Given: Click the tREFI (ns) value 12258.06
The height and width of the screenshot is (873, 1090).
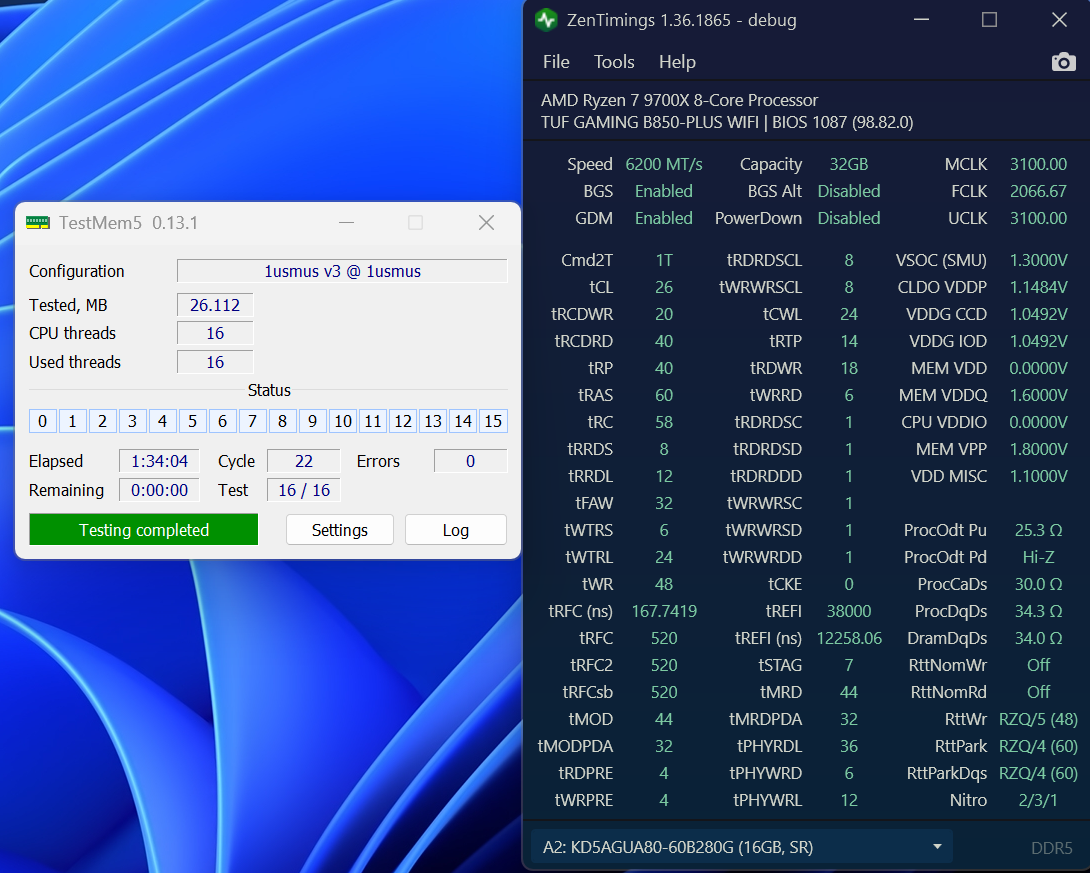Looking at the screenshot, I should pyautogui.click(x=849, y=638).
